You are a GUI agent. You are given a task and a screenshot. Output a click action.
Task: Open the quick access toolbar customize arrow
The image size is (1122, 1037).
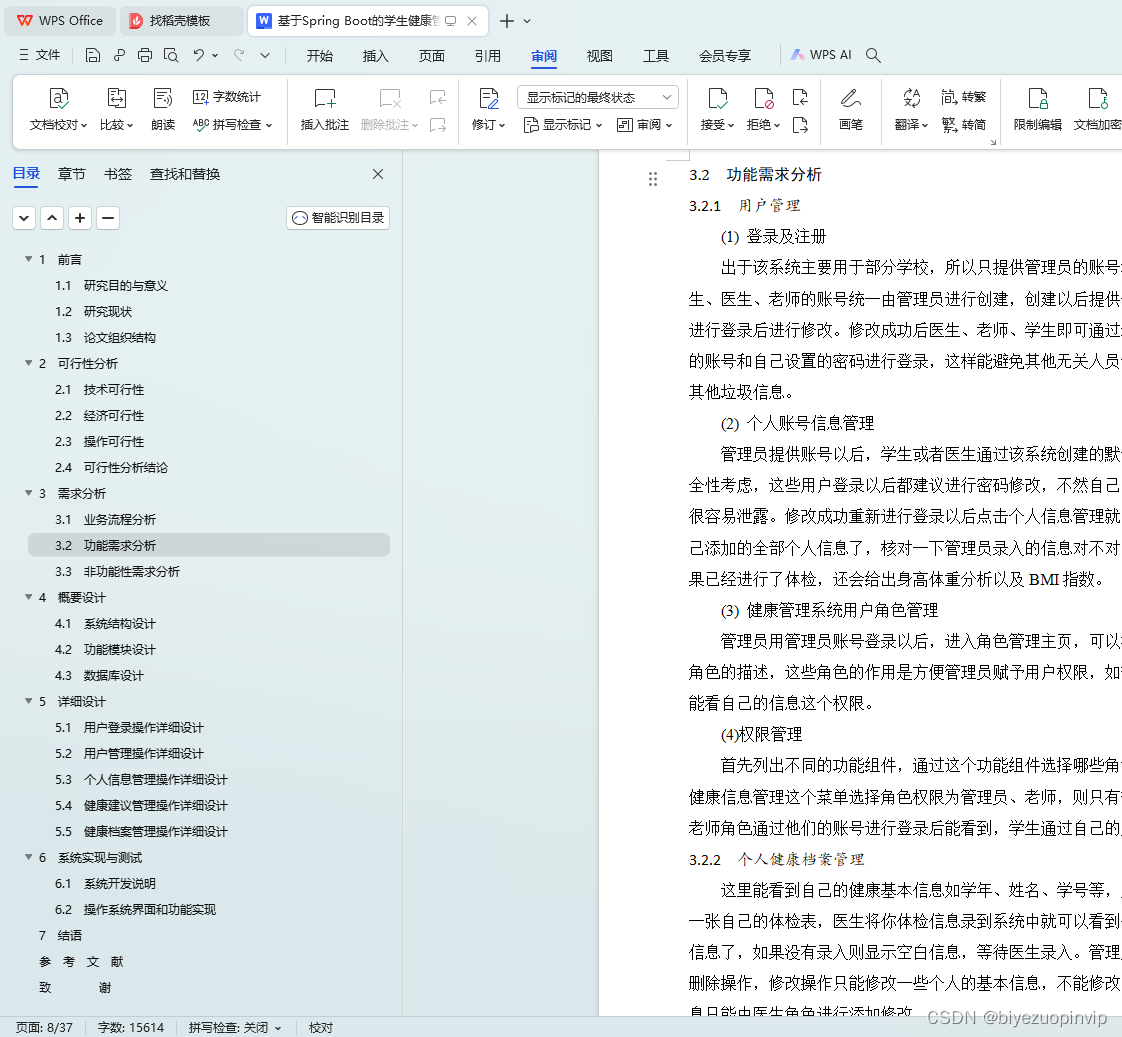[265, 55]
